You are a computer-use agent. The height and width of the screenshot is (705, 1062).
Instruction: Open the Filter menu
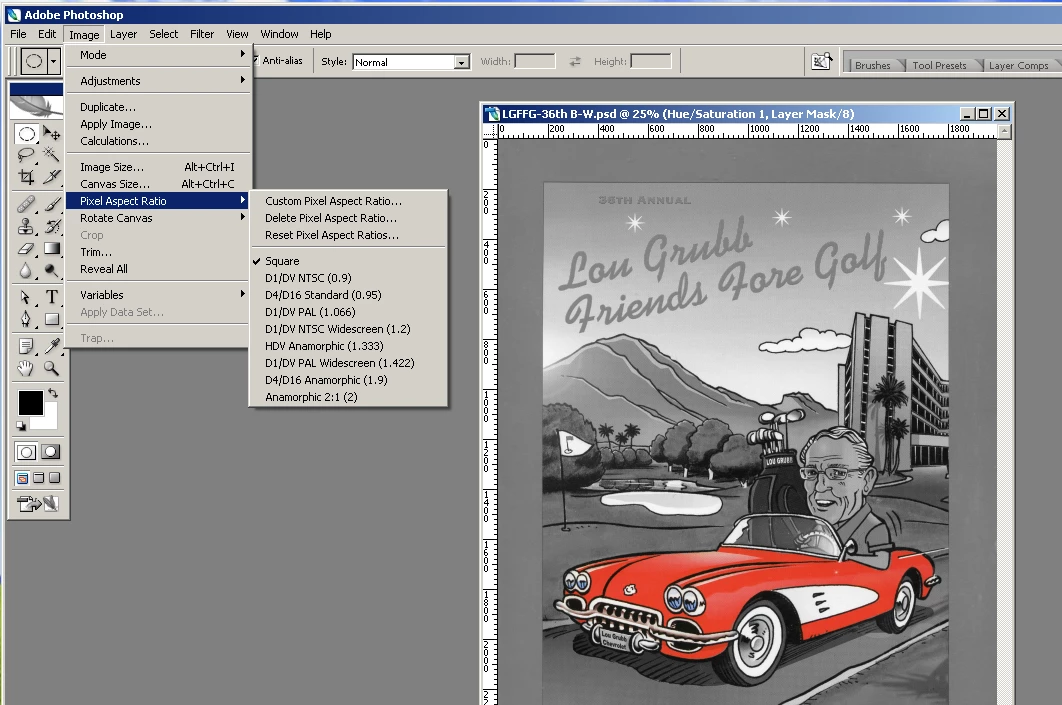coord(202,34)
